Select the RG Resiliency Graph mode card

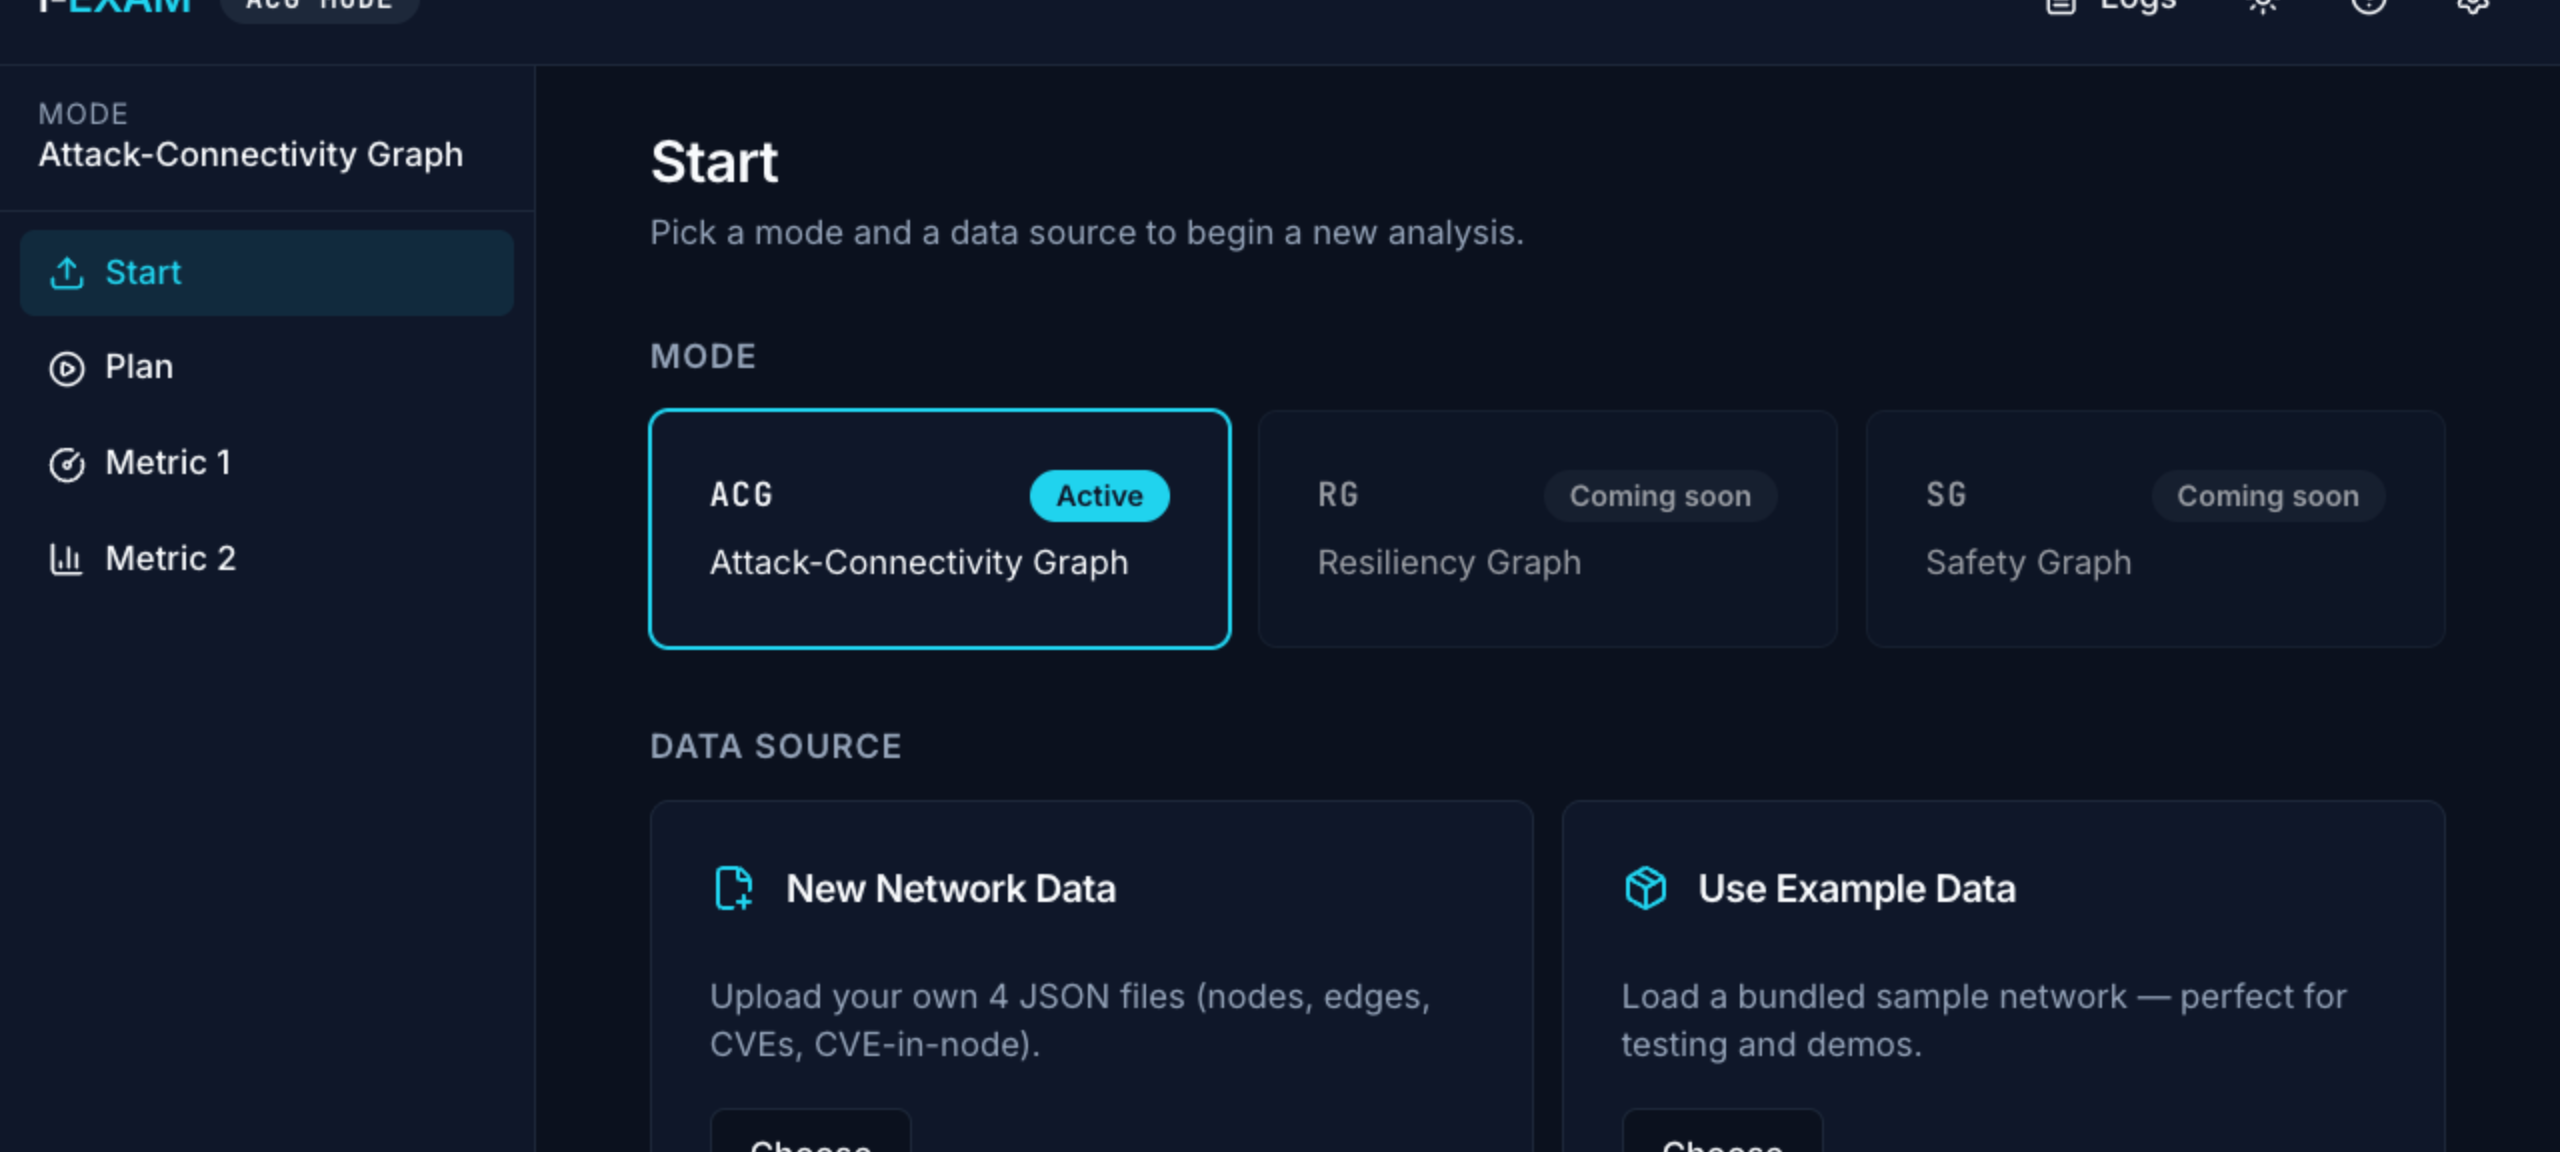(1547, 529)
